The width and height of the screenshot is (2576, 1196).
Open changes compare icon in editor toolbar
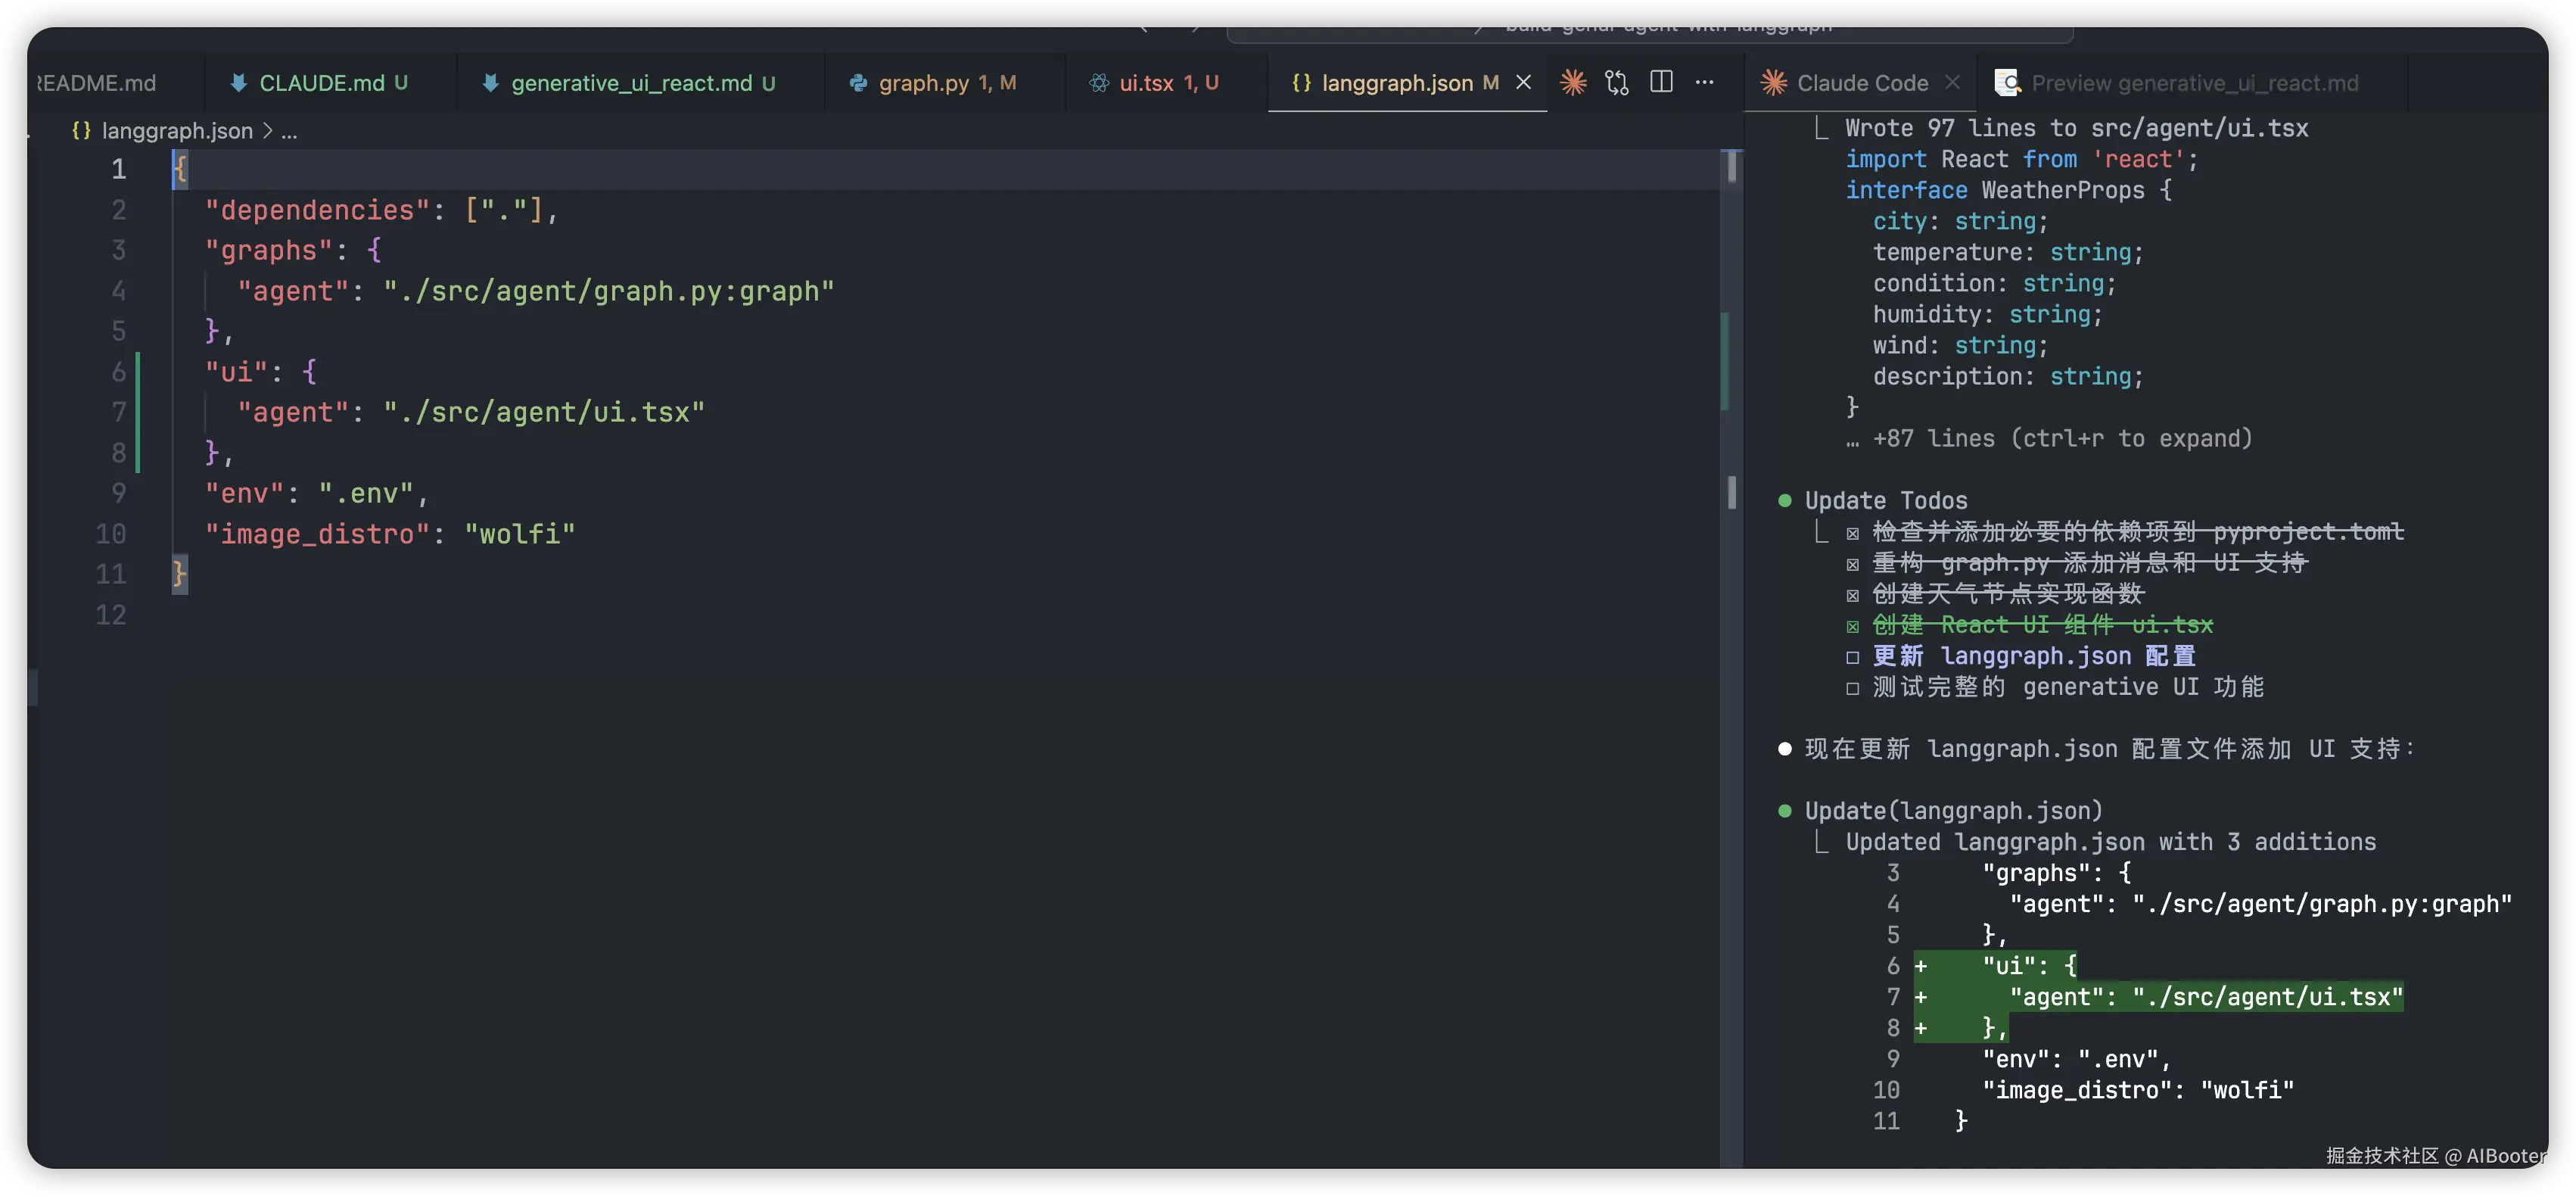[x=1617, y=83]
